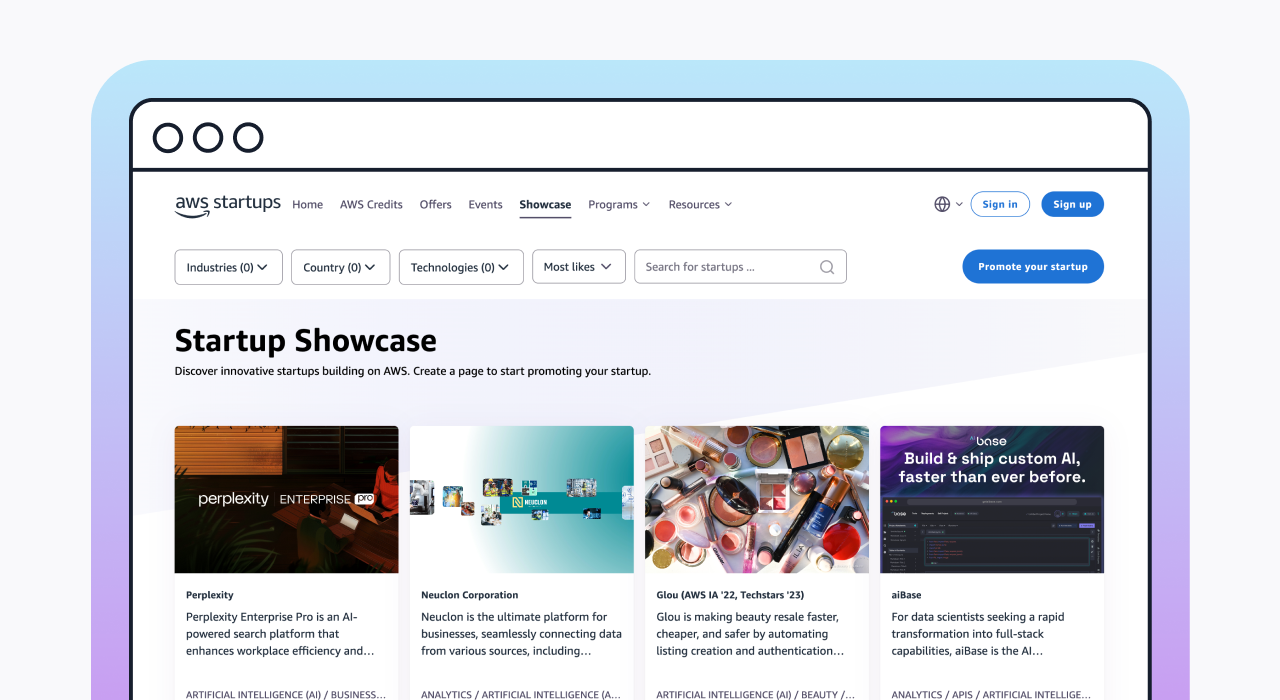Click the middle browser window circle

207,137
